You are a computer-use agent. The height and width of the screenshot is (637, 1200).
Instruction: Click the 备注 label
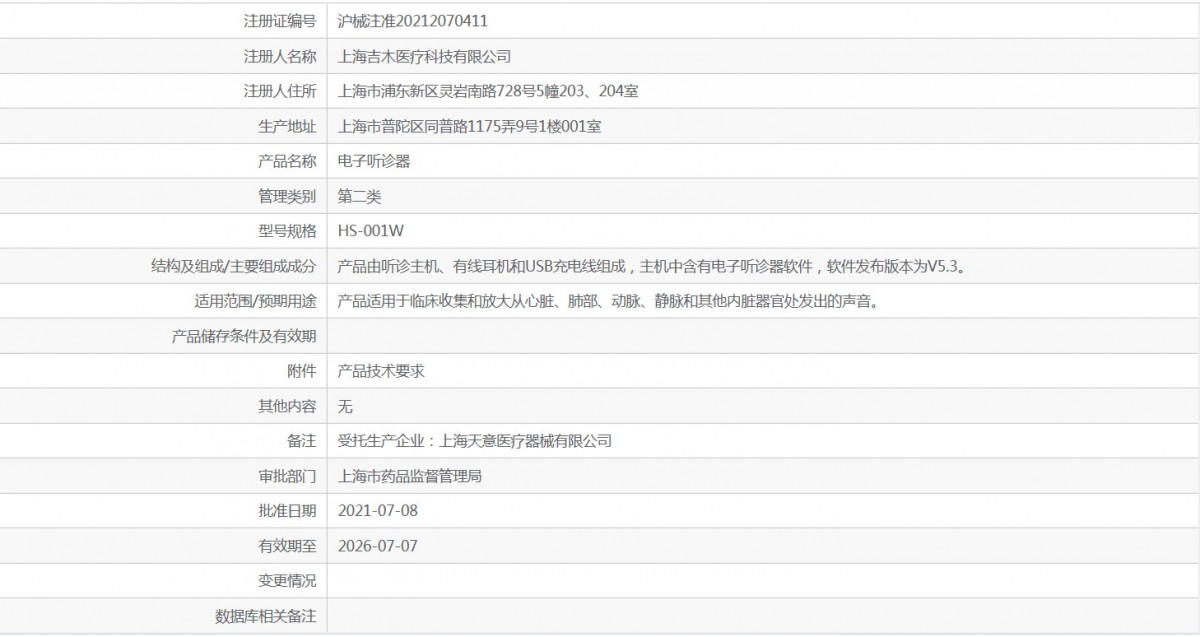(302, 441)
